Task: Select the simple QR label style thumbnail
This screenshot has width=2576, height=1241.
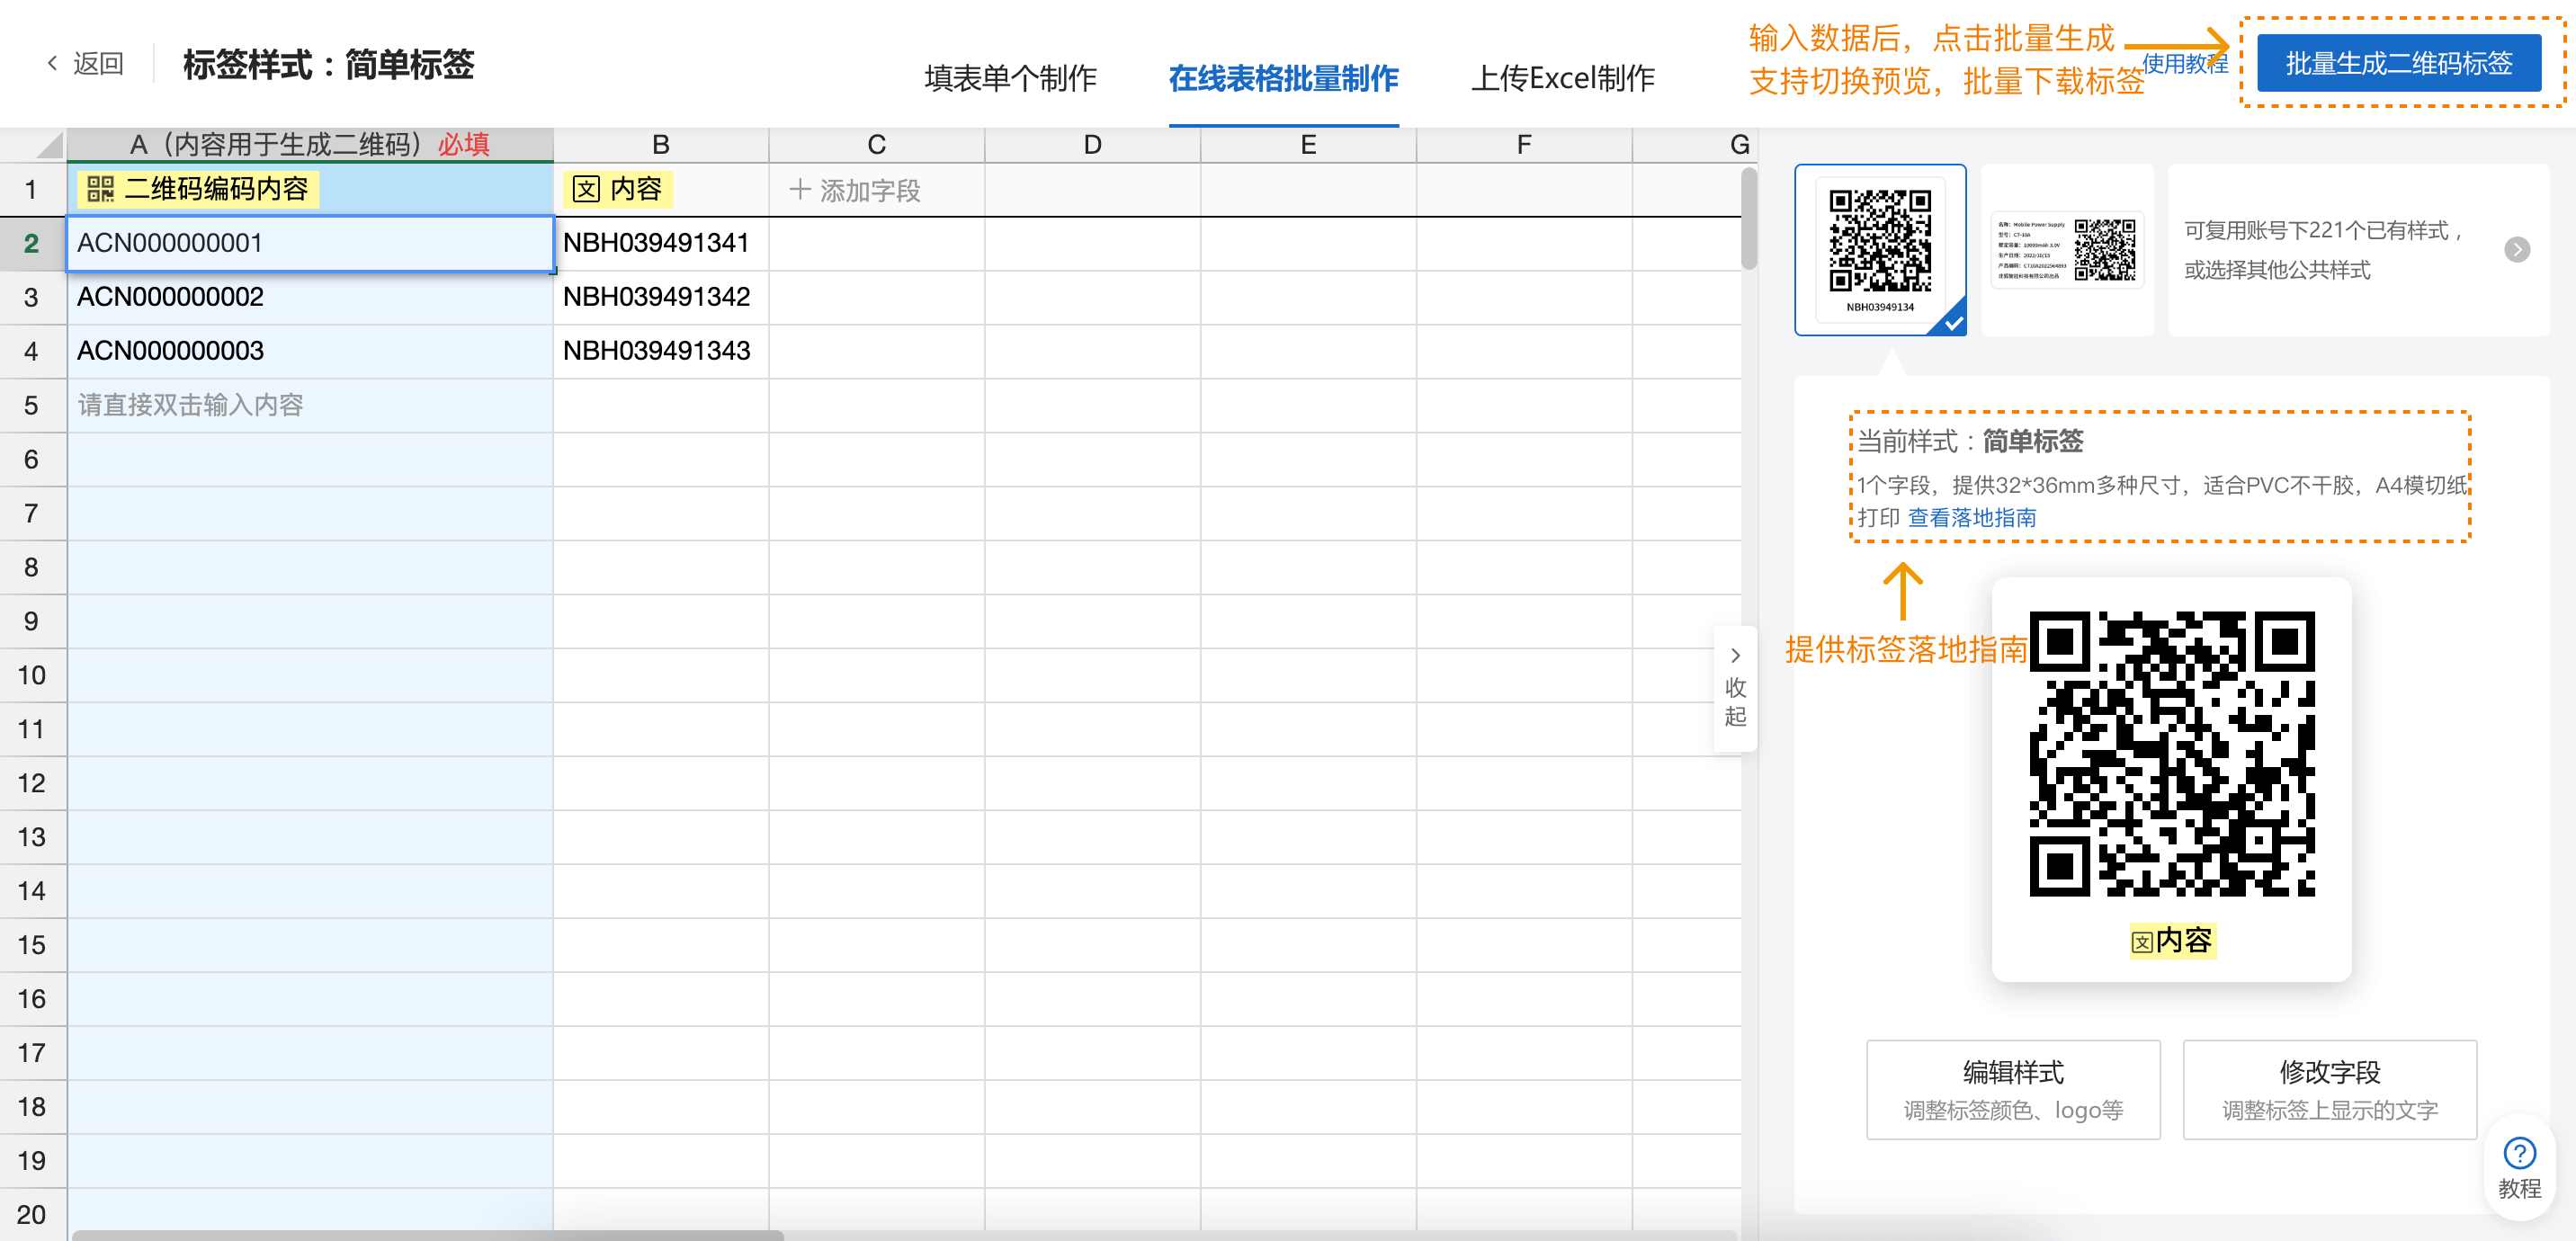Action: (x=1880, y=250)
